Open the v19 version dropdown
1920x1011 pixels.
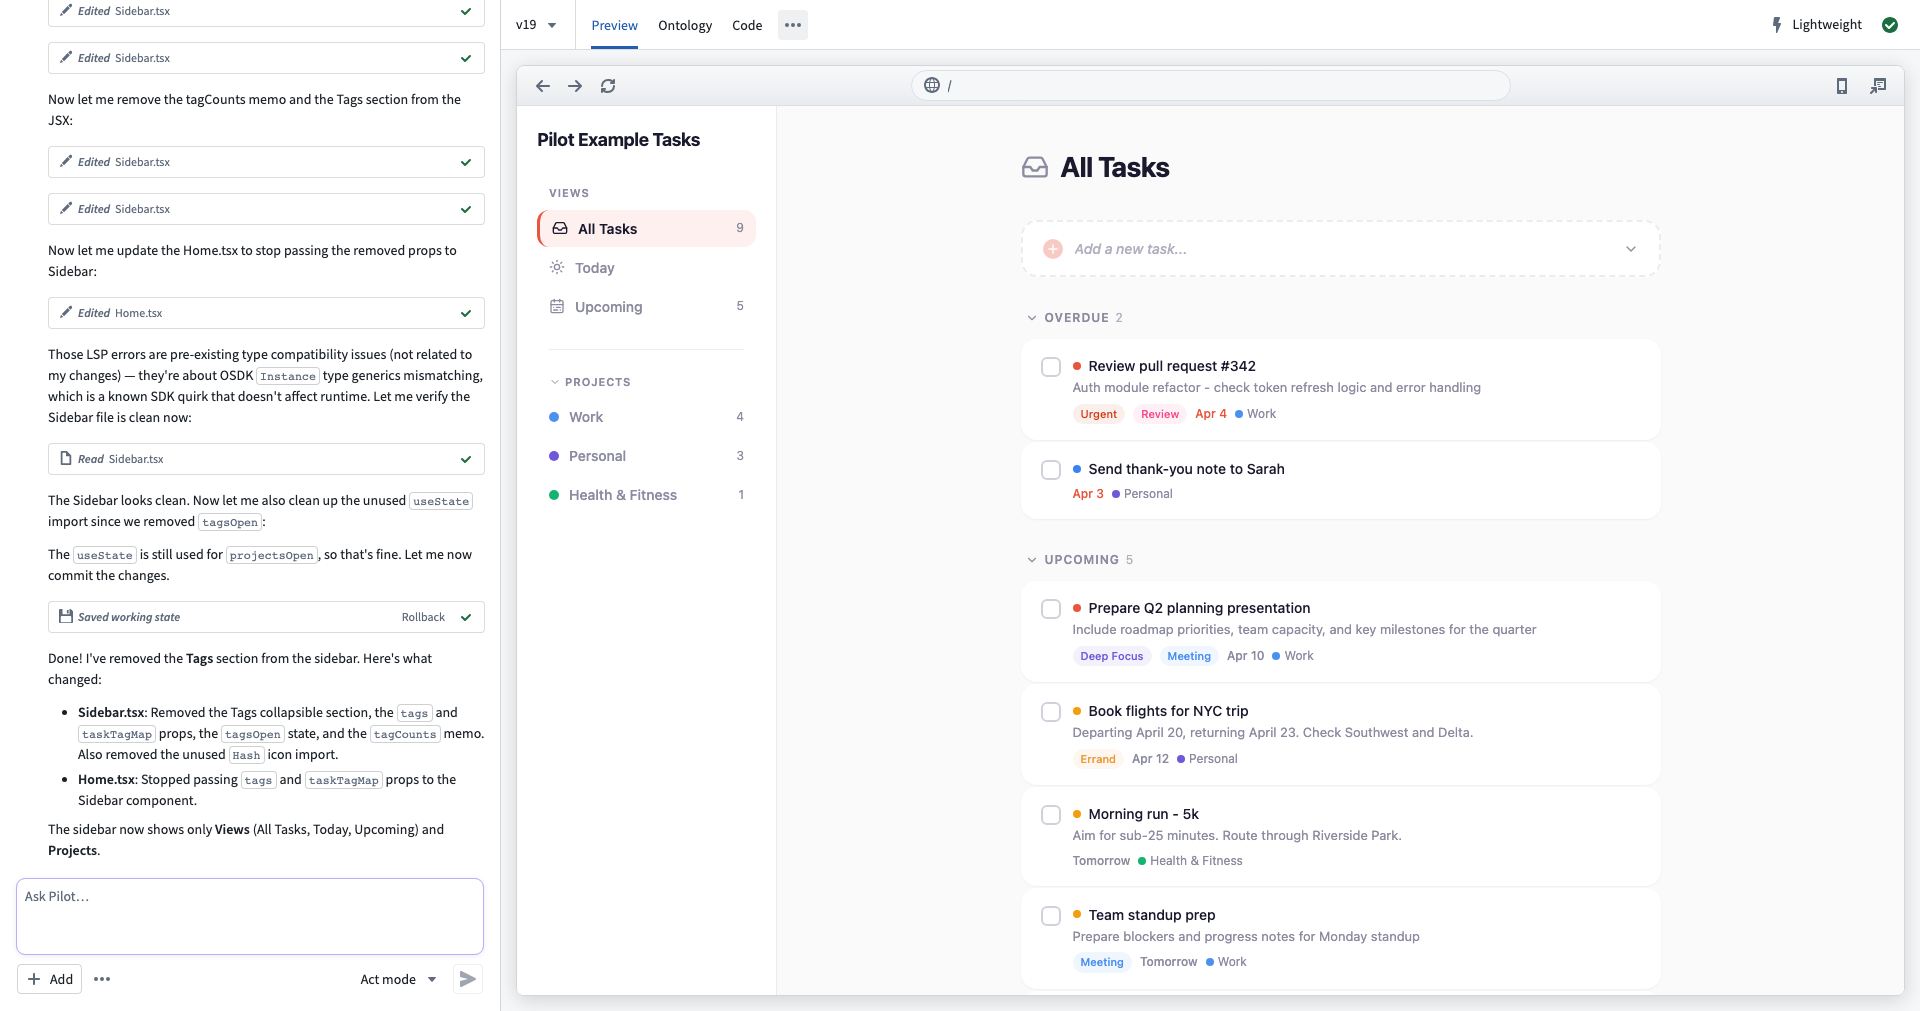coord(536,24)
